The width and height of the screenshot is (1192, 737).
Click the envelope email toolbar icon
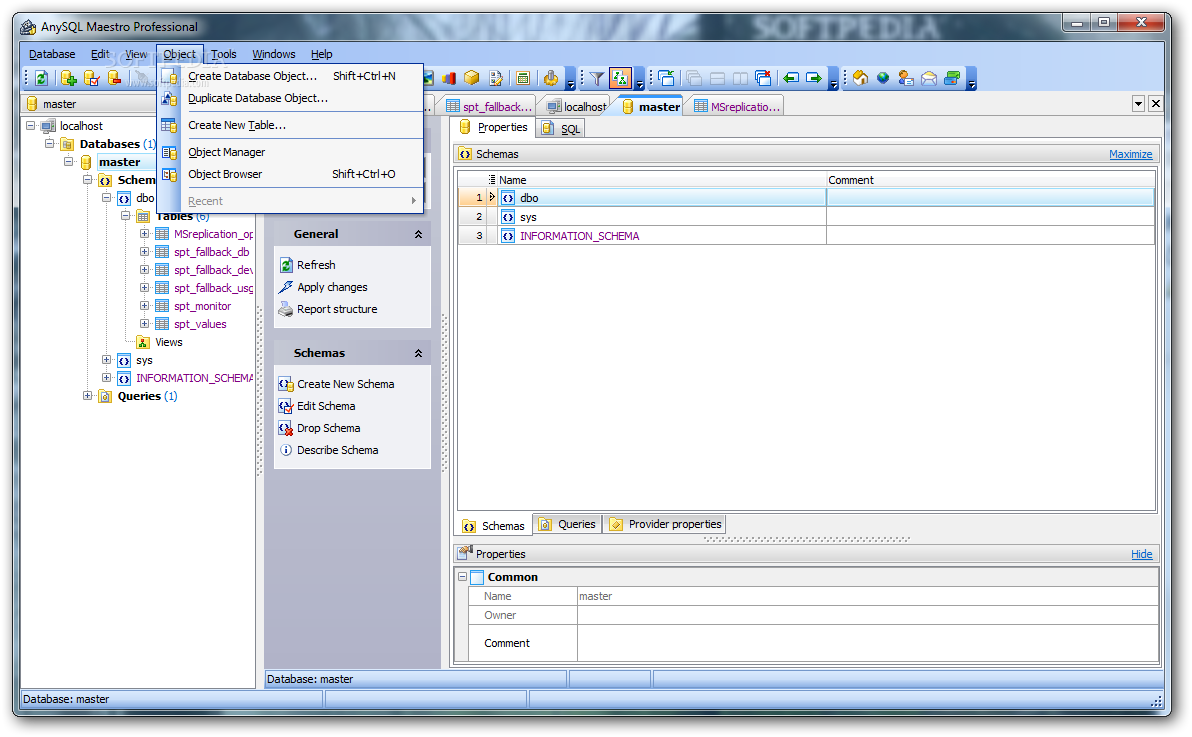tap(929, 78)
